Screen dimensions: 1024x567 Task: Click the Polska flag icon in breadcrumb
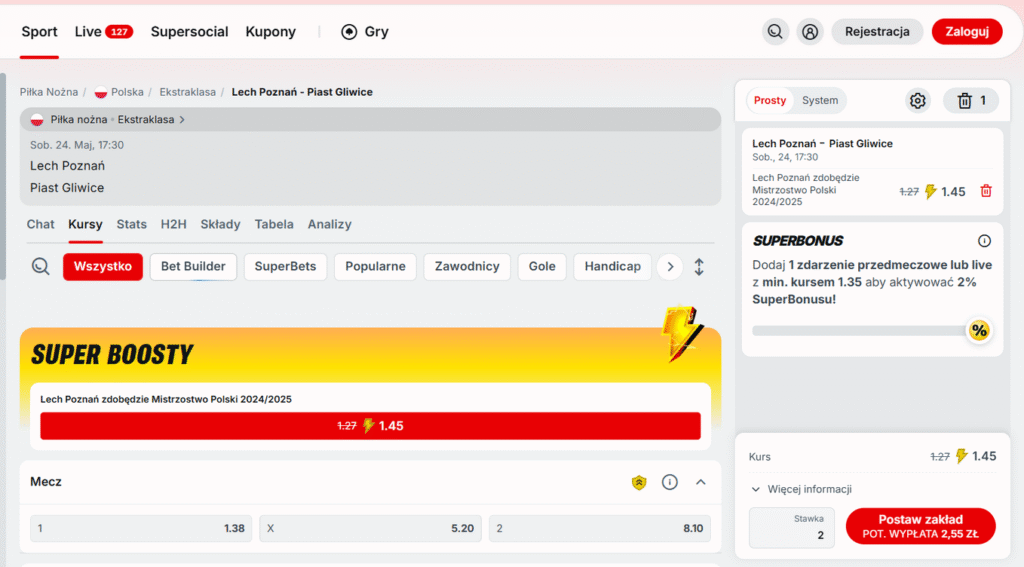[101, 92]
